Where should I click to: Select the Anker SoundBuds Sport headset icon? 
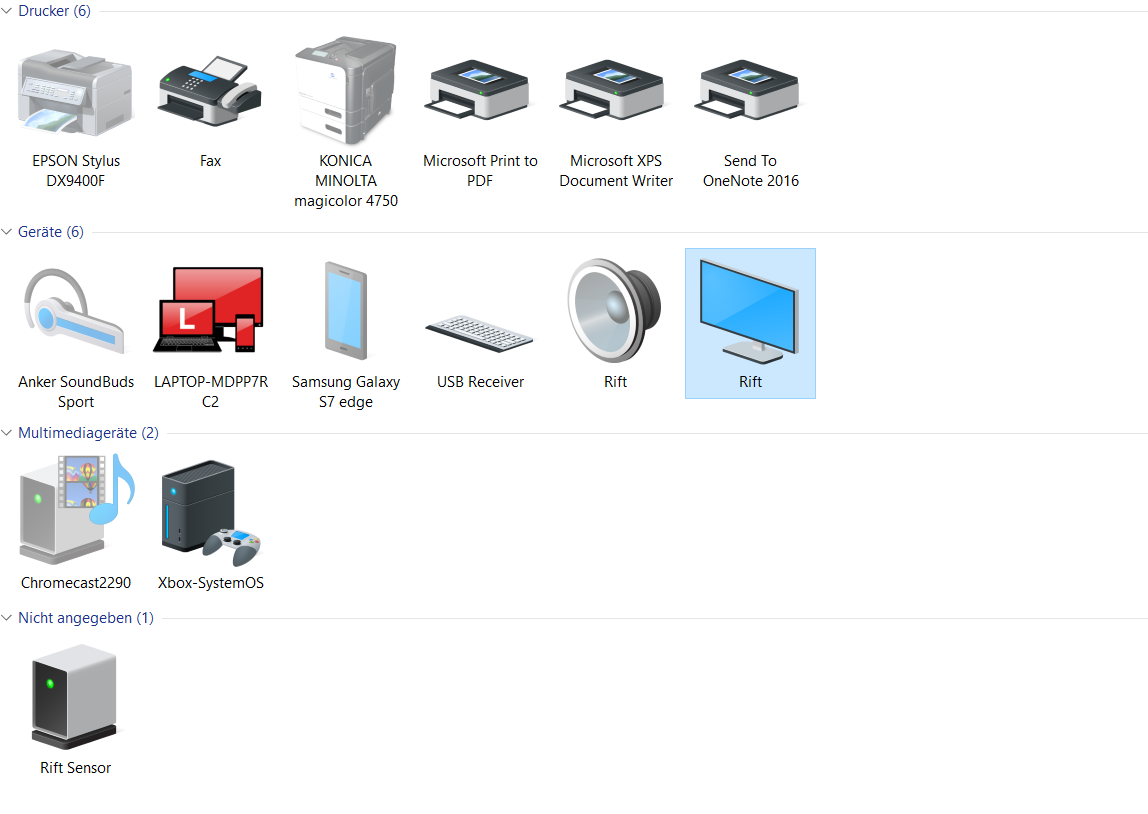click(75, 311)
